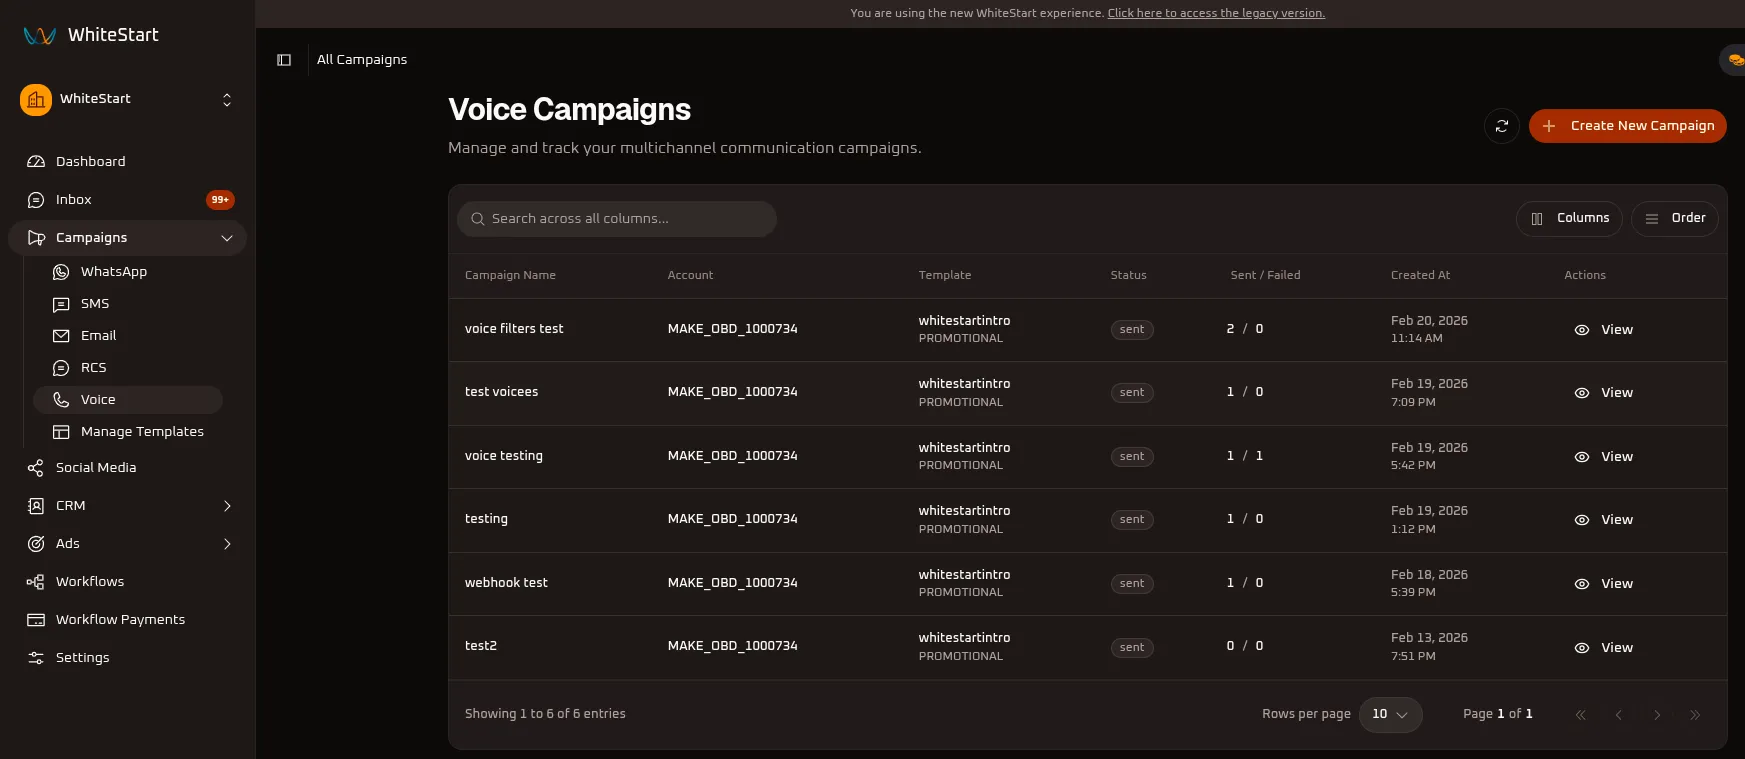Open the Workflows page
Viewport: 1745px width, 759px height.
pos(127,581)
